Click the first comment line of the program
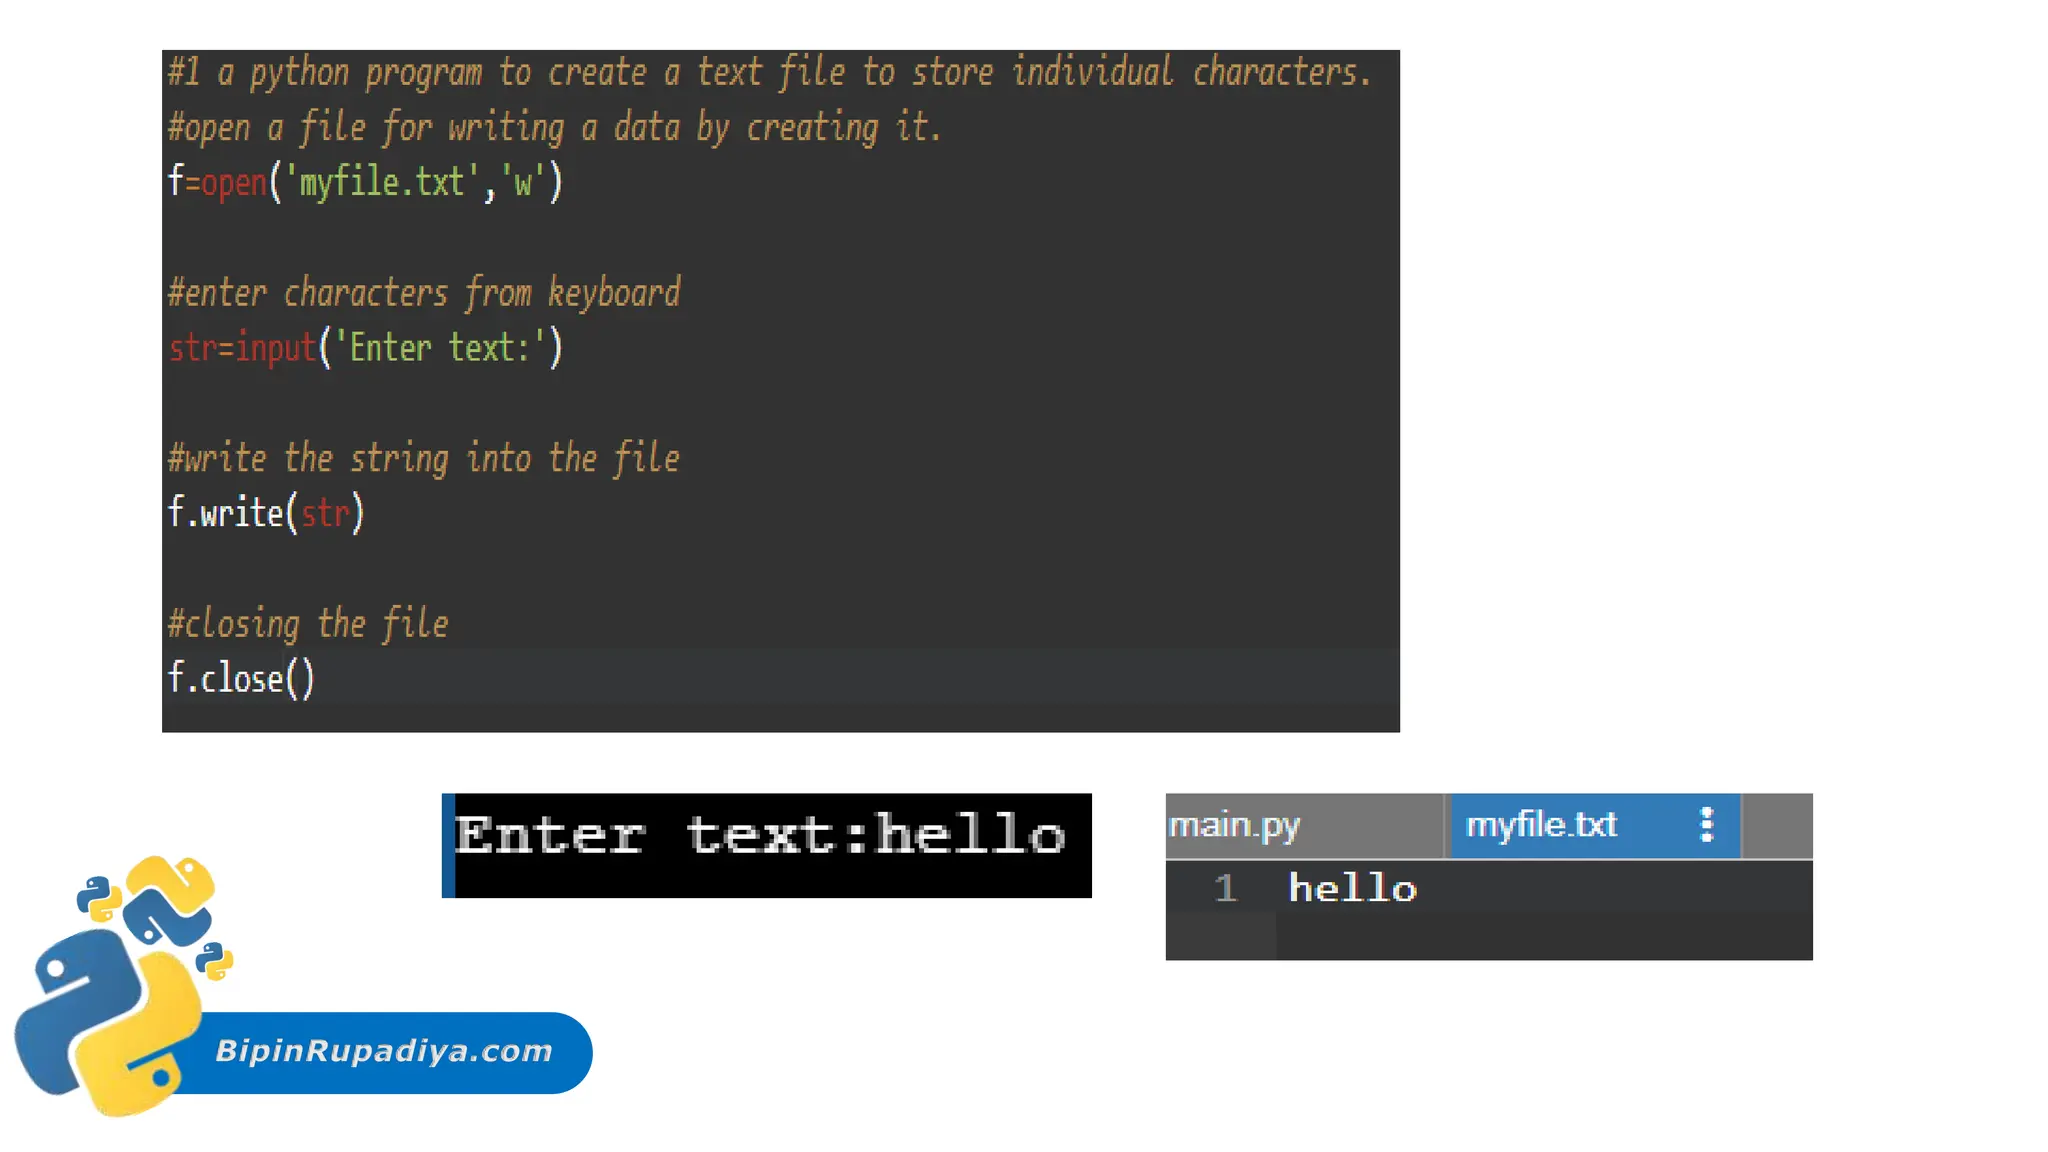 pos(768,73)
